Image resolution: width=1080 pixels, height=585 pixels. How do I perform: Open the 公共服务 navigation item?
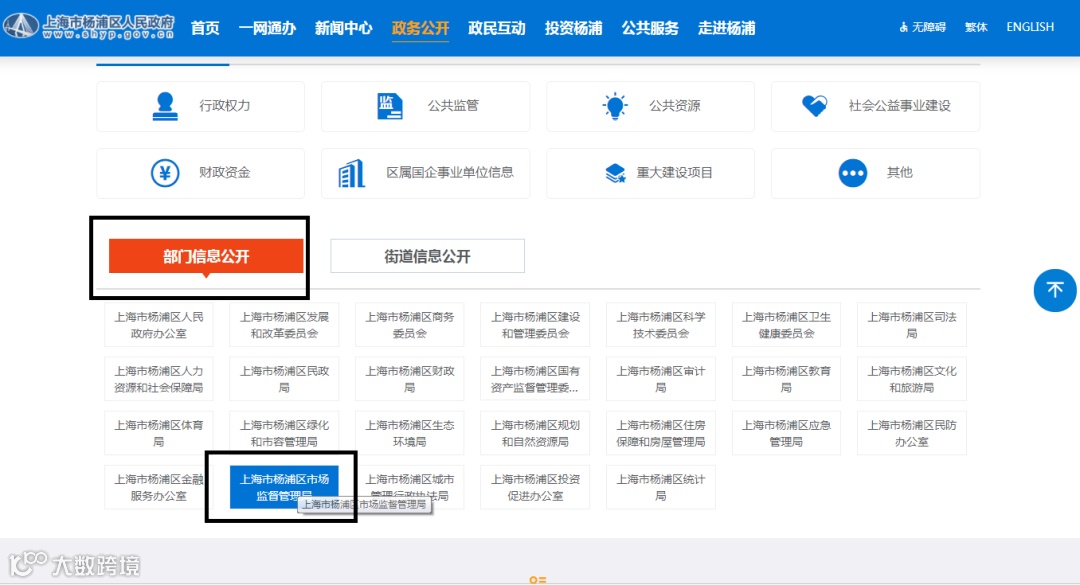[650, 28]
